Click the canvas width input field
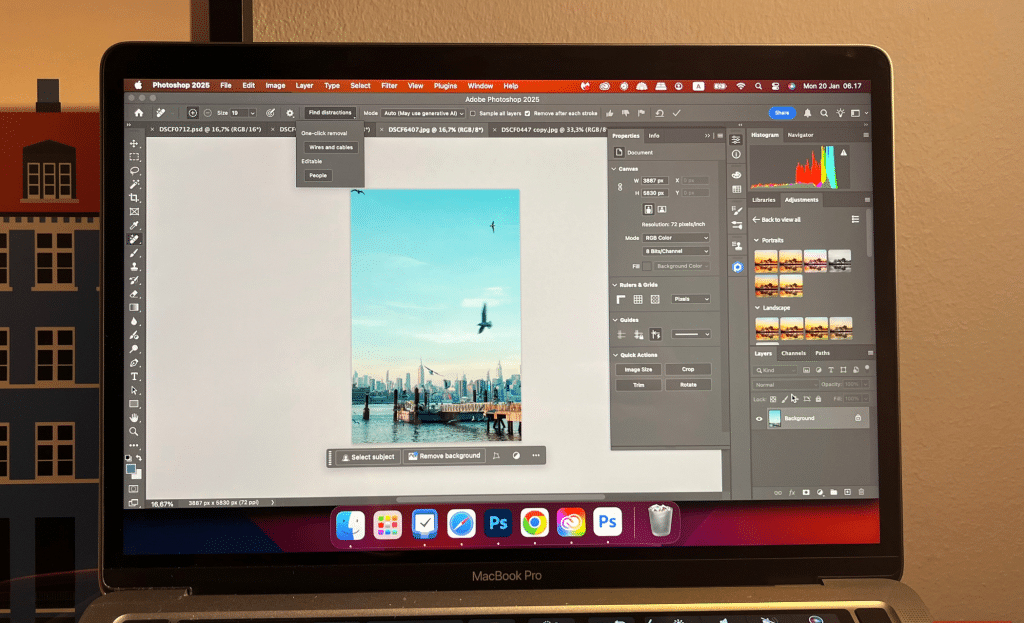 653,180
